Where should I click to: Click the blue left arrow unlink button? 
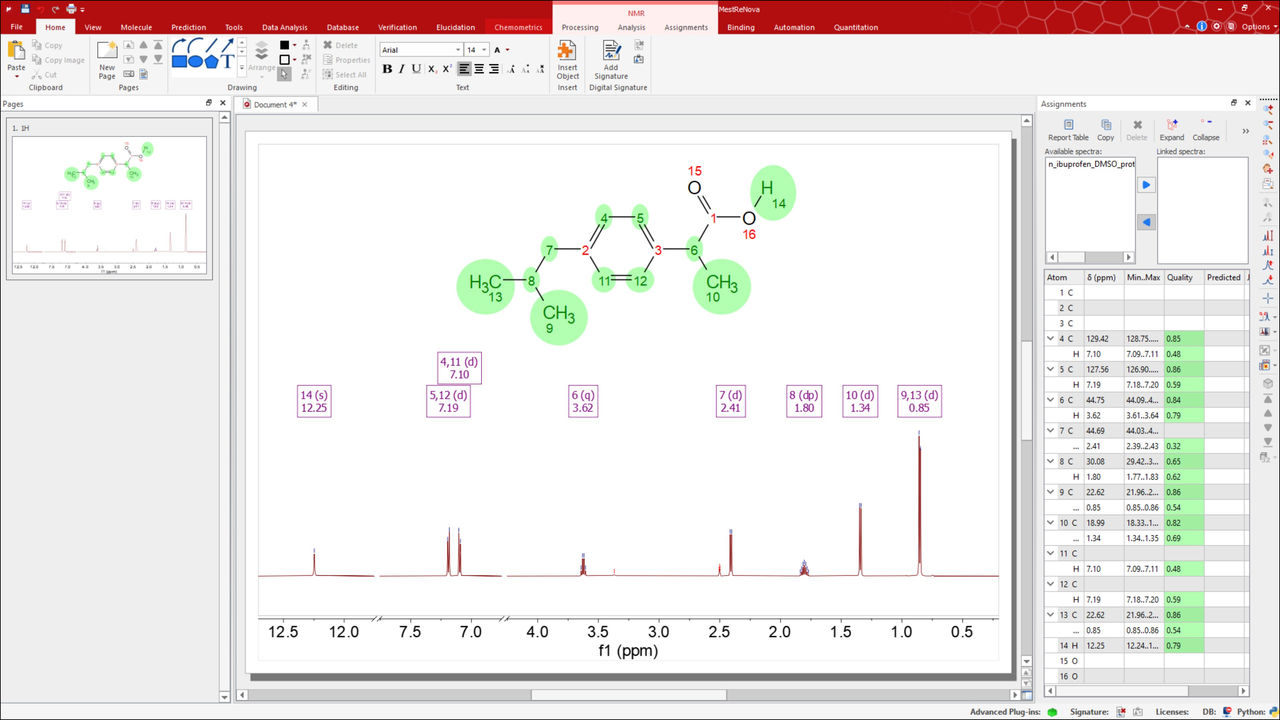1146,222
